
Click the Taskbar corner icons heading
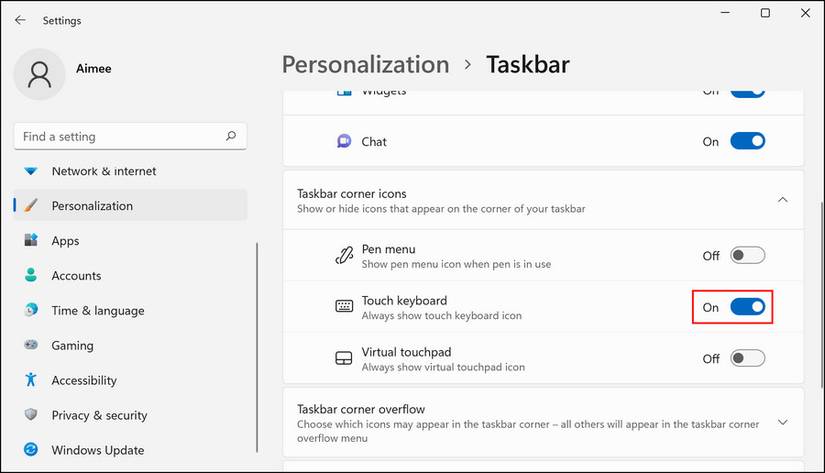tap(351, 194)
